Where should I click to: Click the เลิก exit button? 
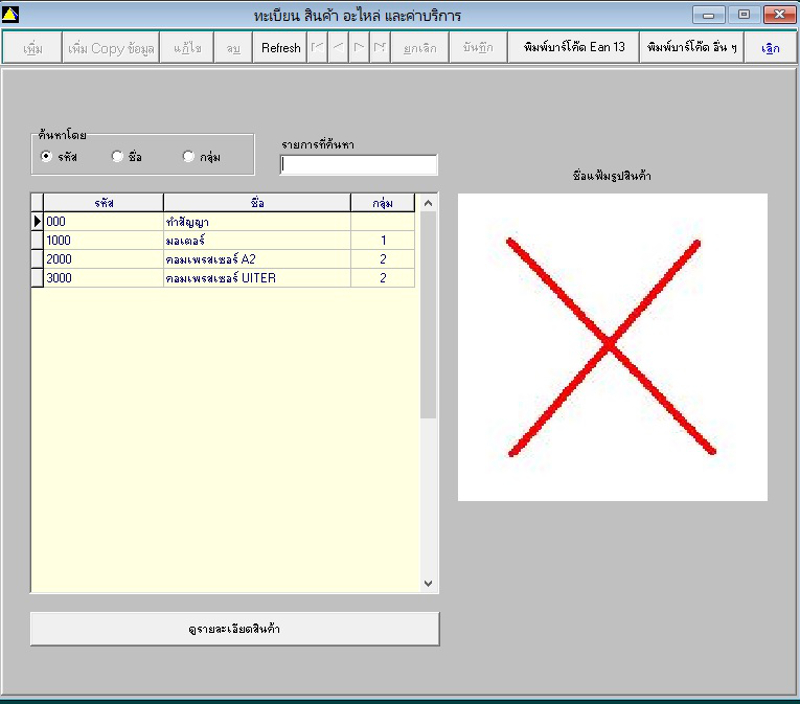click(770, 48)
